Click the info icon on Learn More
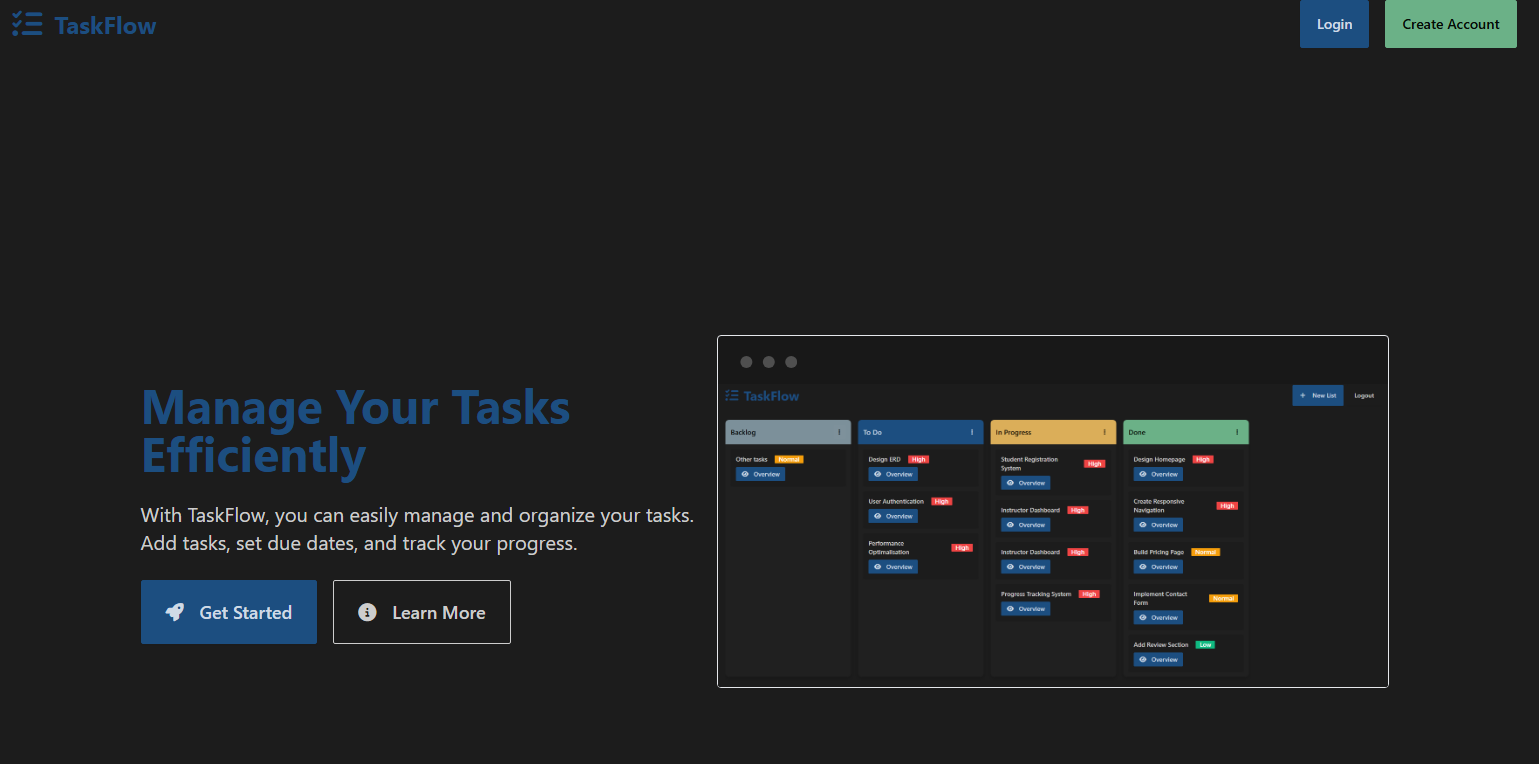1539x764 pixels. (367, 612)
